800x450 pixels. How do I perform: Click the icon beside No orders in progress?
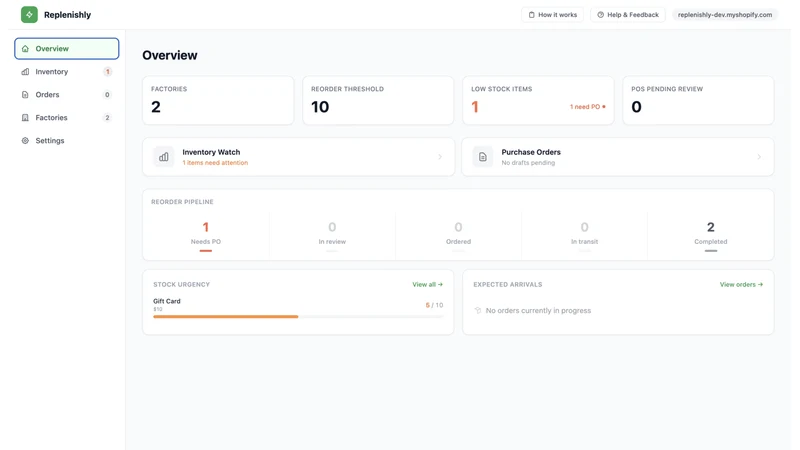(x=478, y=310)
